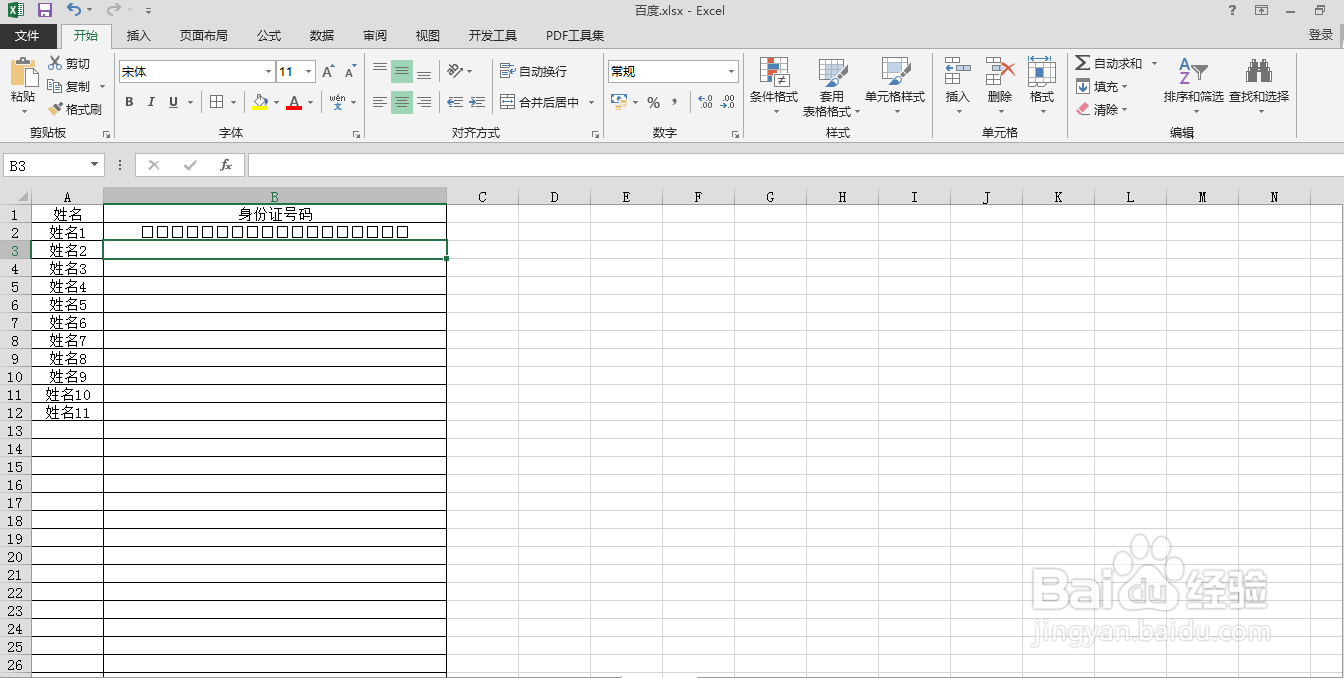
Task: Select cell A2 containing 姓名1
Action: [66, 231]
